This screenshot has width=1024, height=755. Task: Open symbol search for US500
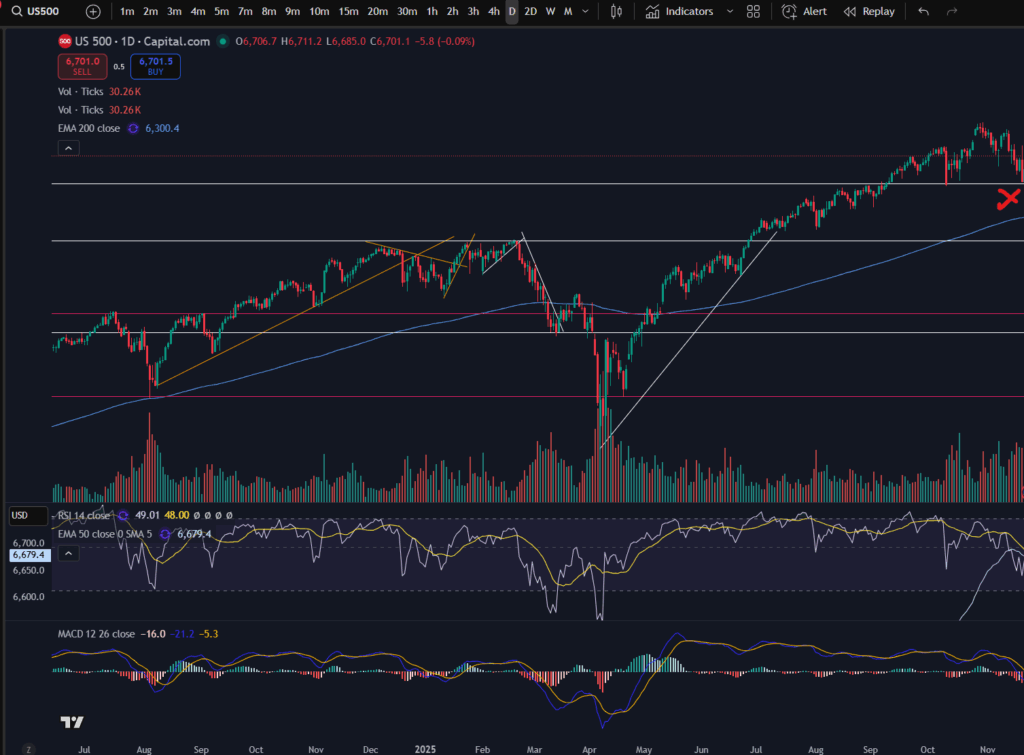[x=36, y=11]
